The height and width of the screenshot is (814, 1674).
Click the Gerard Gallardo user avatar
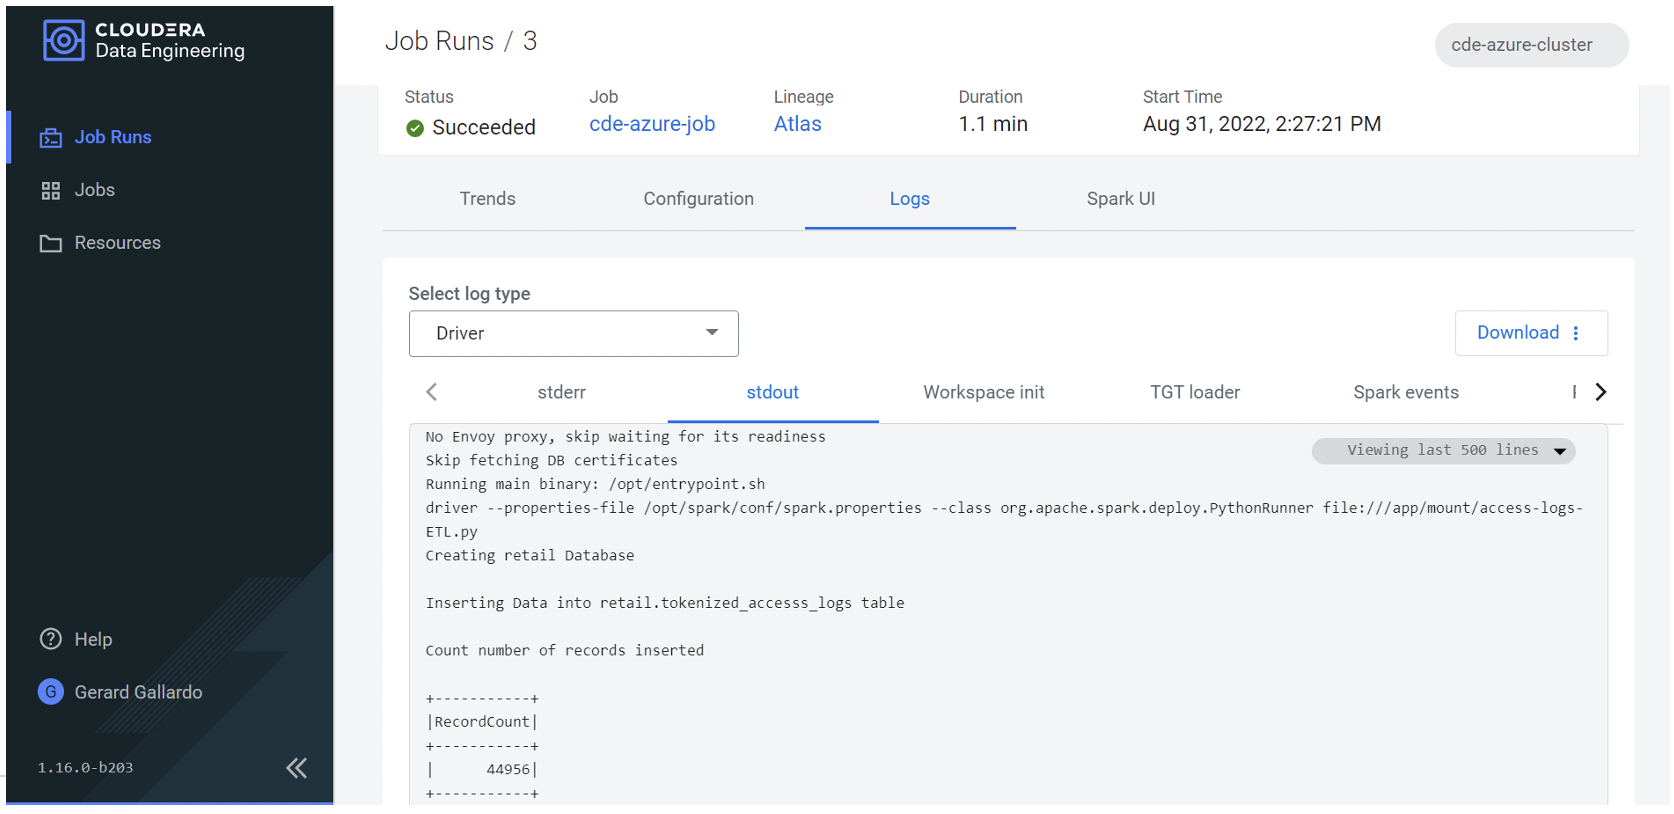[51, 692]
